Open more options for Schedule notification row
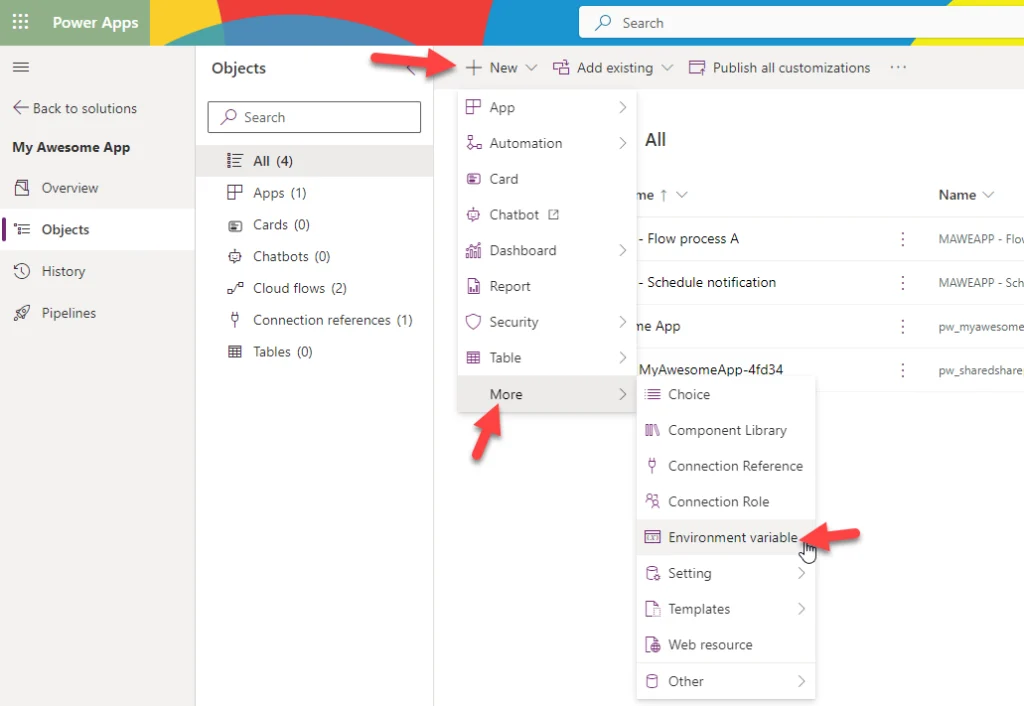The image size is (1024, 706). click(903, 283)
